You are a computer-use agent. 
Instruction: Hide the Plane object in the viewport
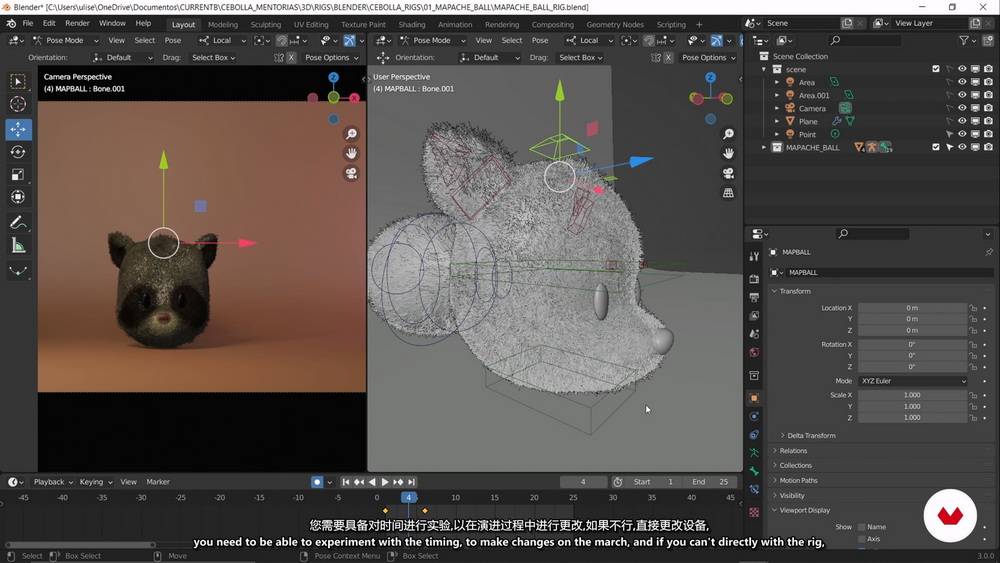(x=962, y=121)
